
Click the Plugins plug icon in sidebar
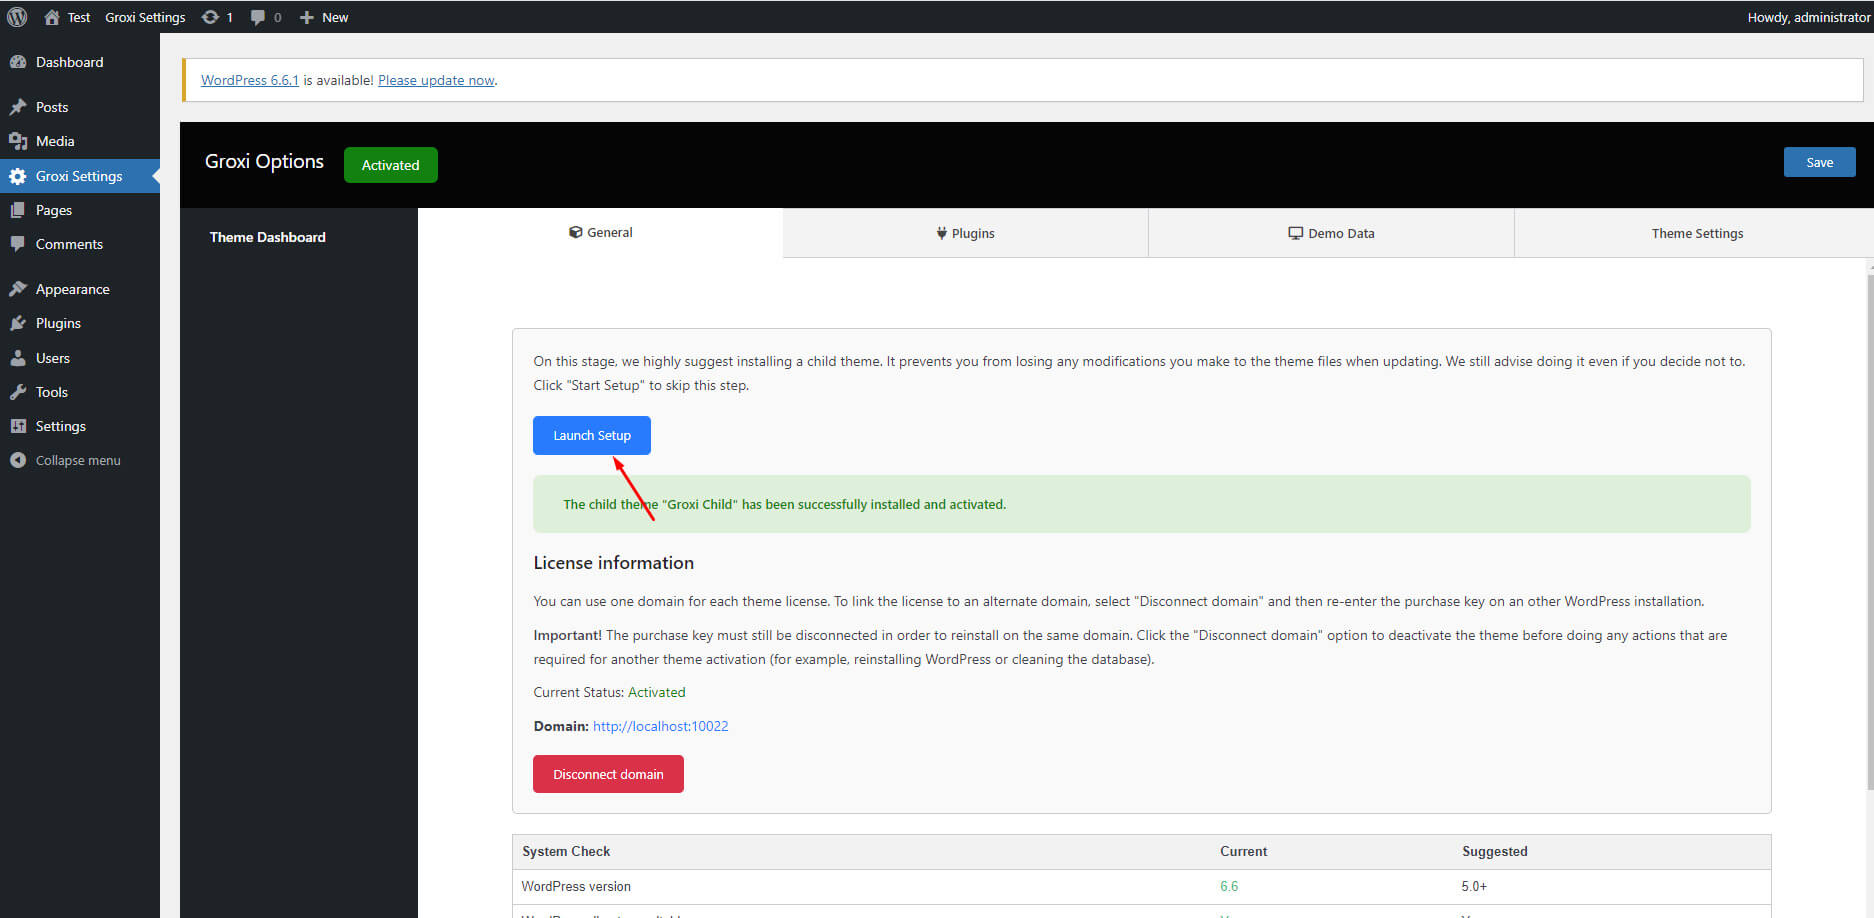click(18, 323)
